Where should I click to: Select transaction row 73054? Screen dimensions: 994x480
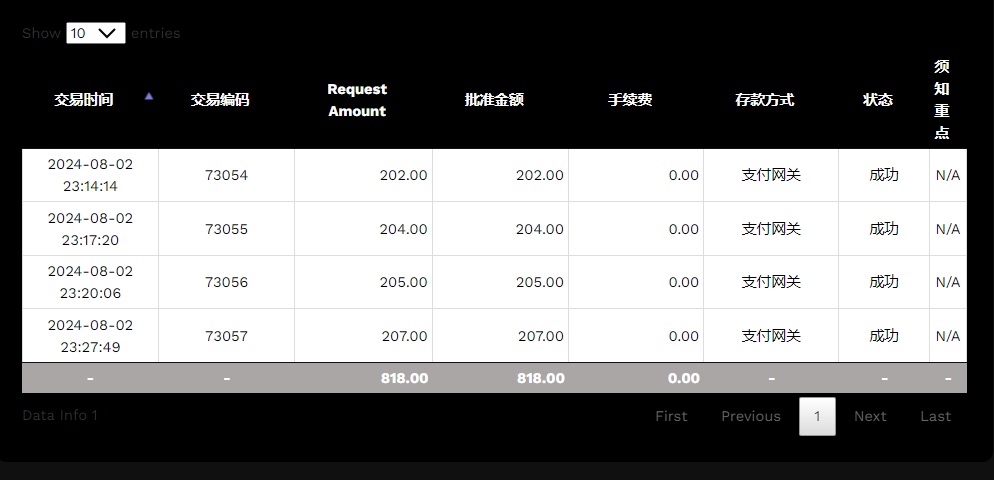point(226,175)
